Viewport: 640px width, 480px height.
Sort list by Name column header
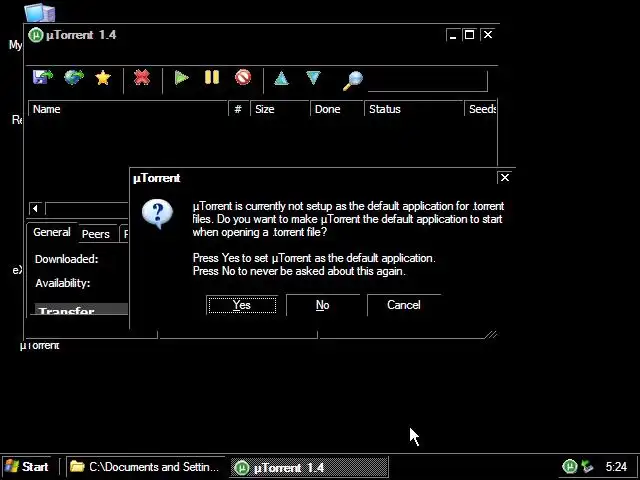127,109
